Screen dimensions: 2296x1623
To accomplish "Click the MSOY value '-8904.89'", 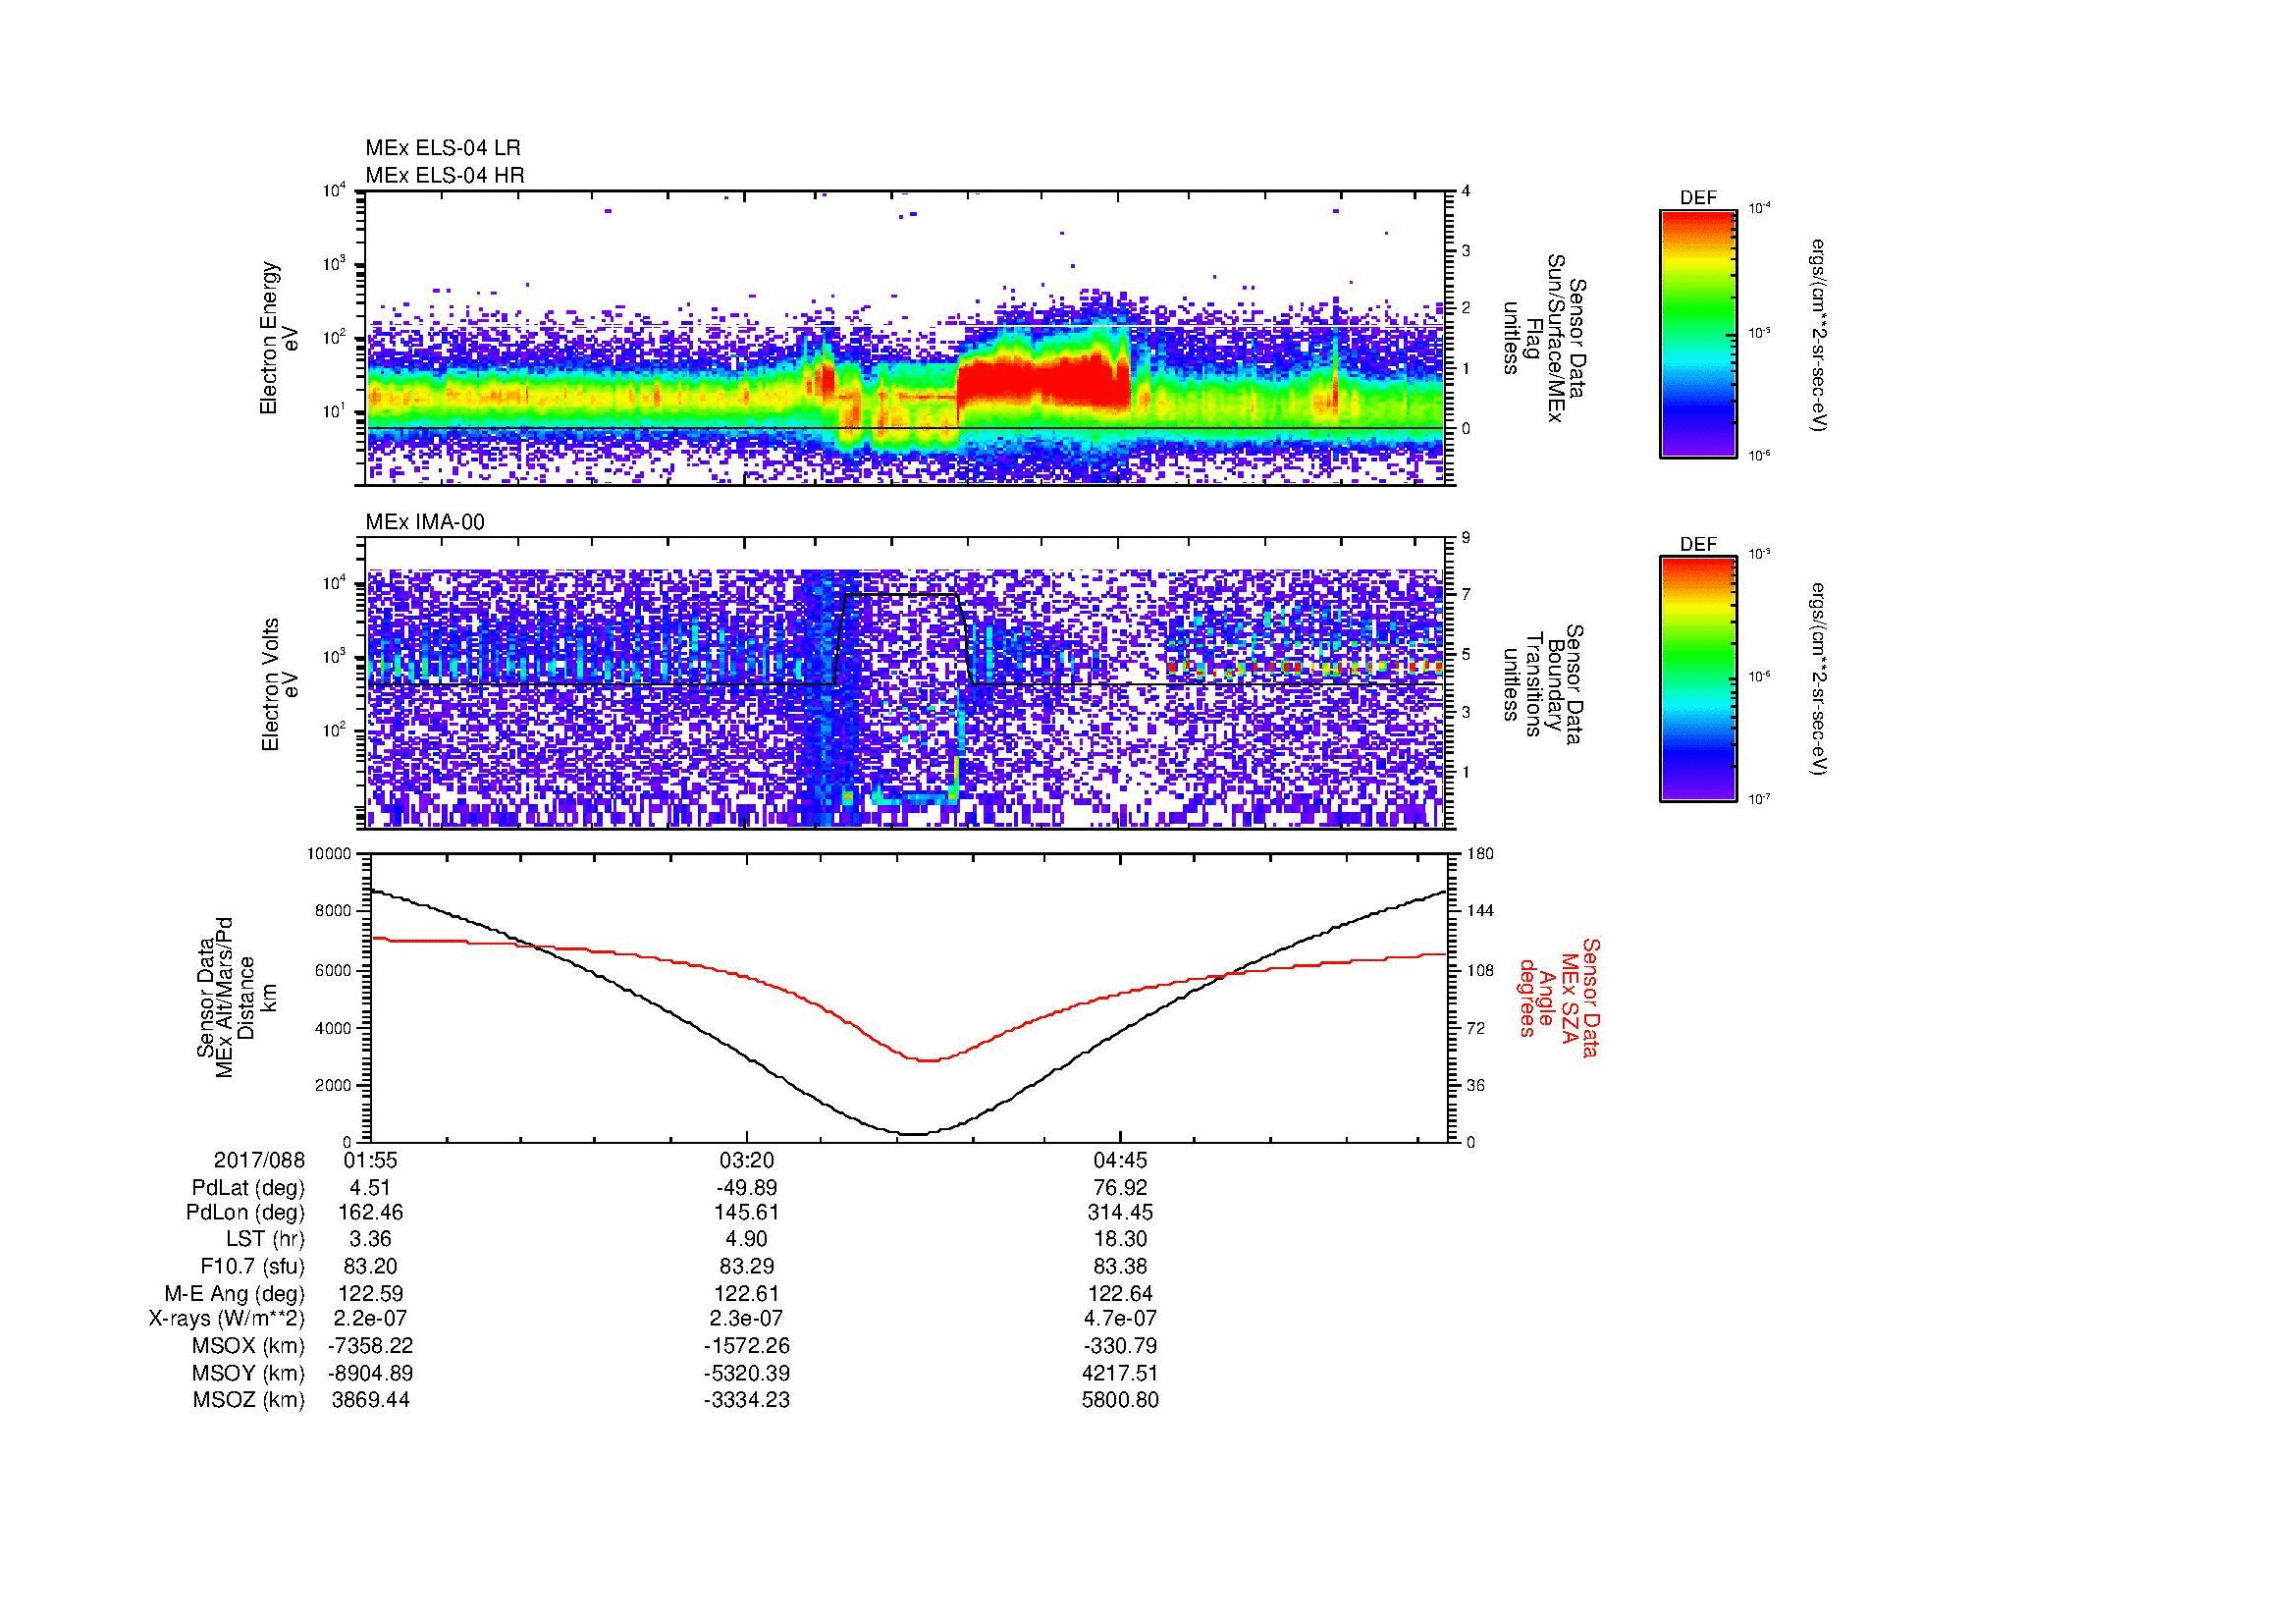I will [370, 1373].
